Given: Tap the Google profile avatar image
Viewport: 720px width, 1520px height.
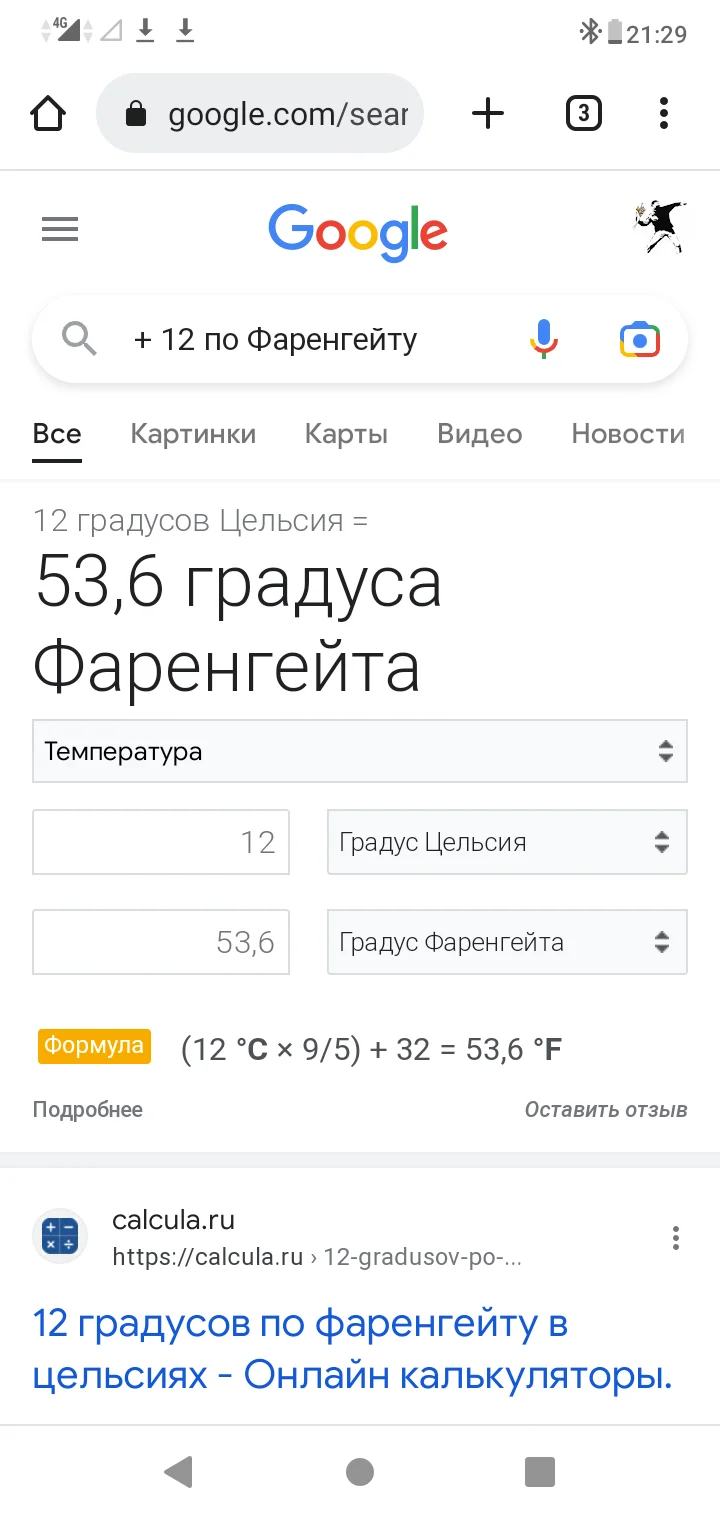Looking at the screenshot, I should click(x=659, y=226).
